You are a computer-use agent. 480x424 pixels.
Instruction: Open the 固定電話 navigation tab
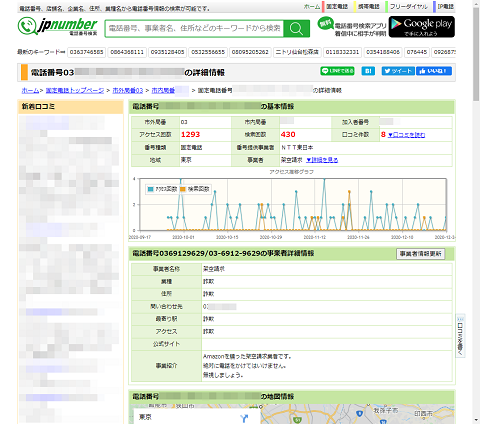point(337,6)
